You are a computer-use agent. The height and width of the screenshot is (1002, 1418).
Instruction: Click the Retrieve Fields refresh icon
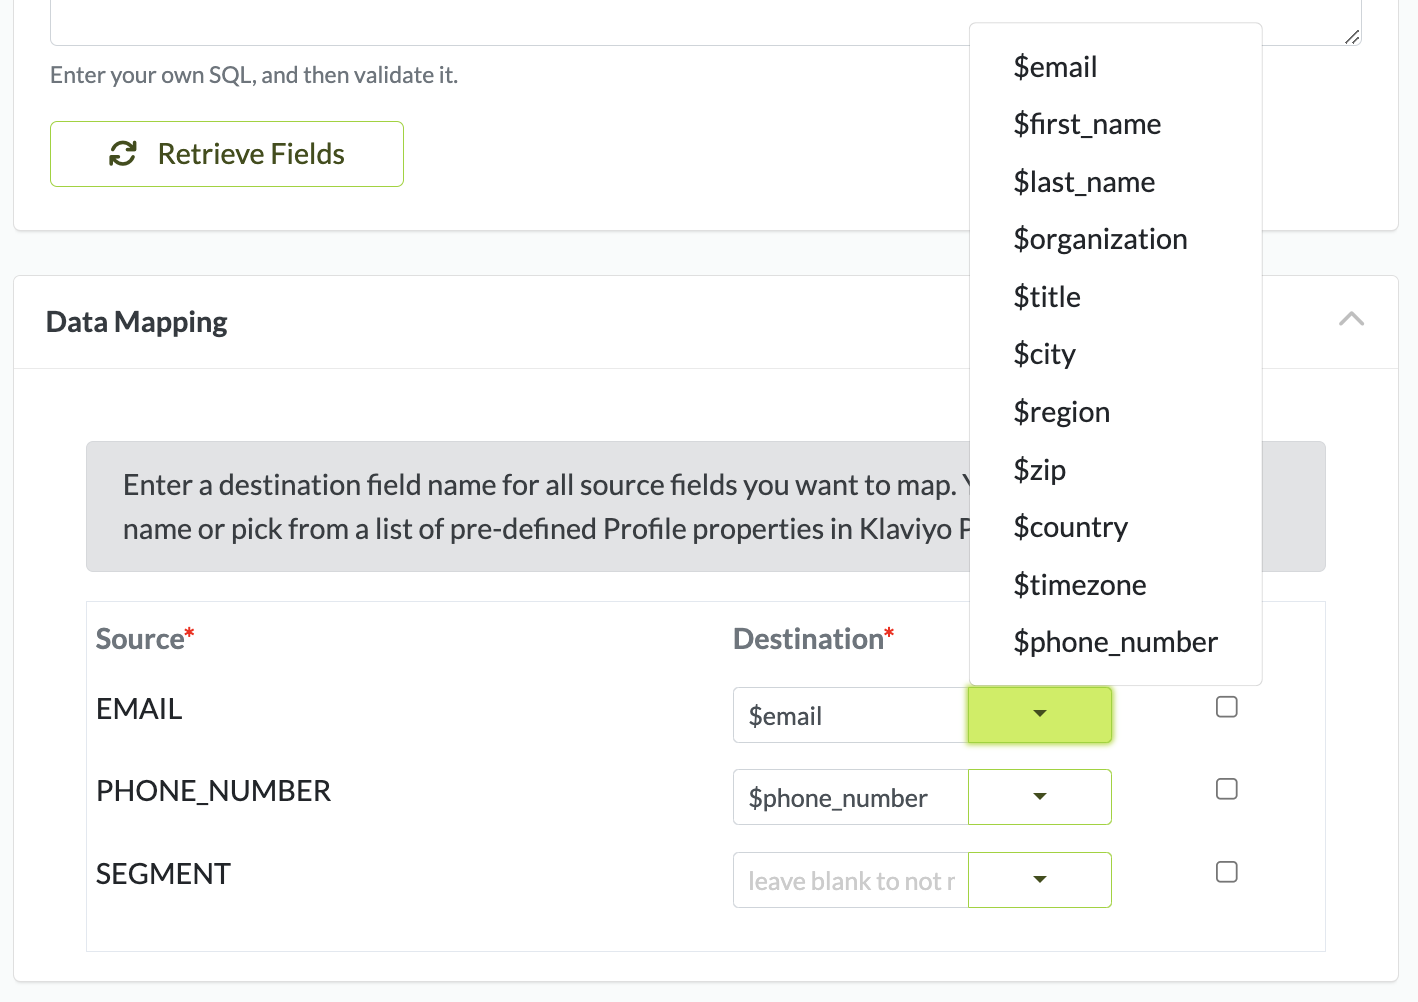coord(123,154)
